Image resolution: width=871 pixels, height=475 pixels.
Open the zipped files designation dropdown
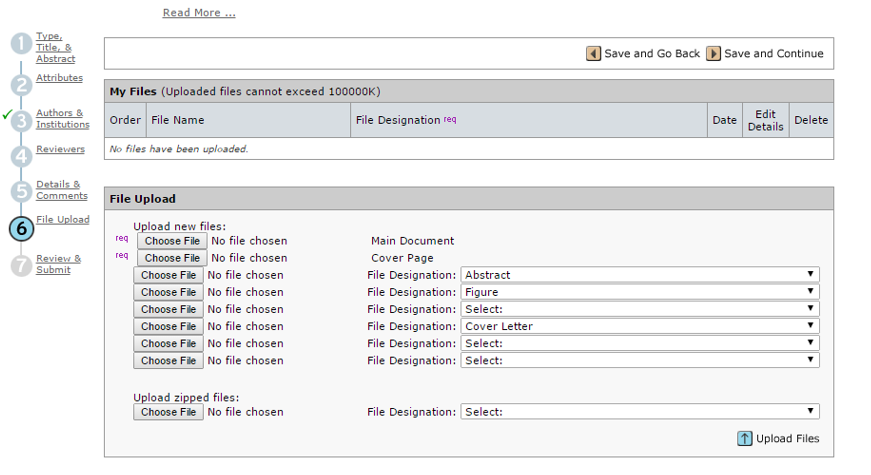pyautogui.click(x=640, y=412)
